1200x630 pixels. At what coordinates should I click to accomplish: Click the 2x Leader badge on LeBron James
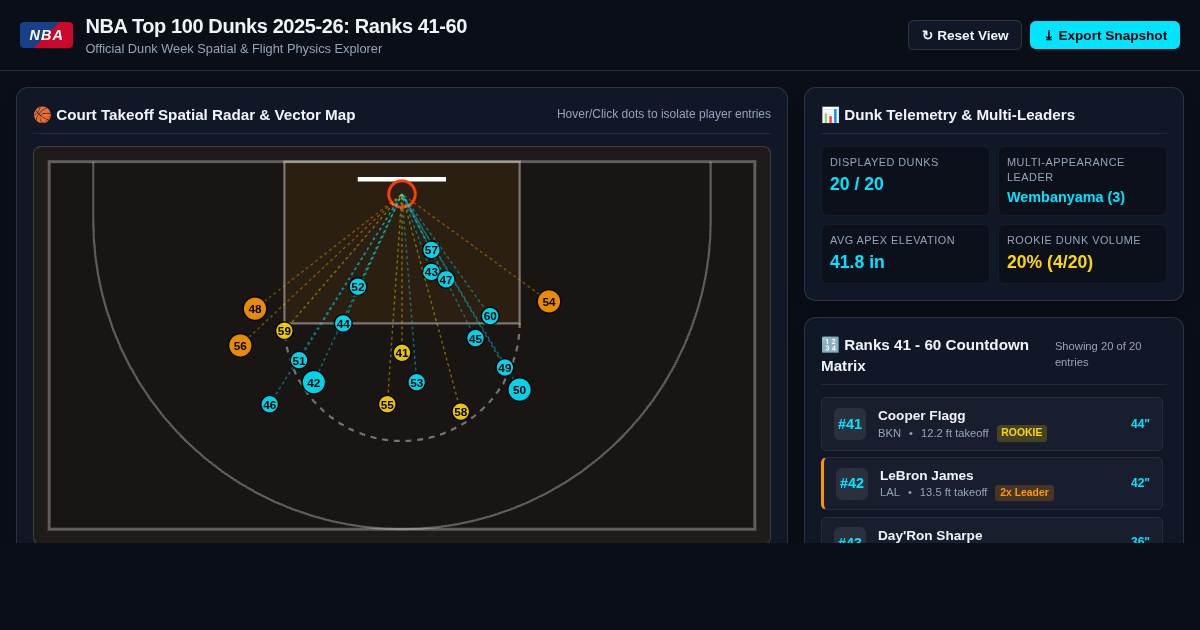pyautogui.click(x=1024, y=493)
